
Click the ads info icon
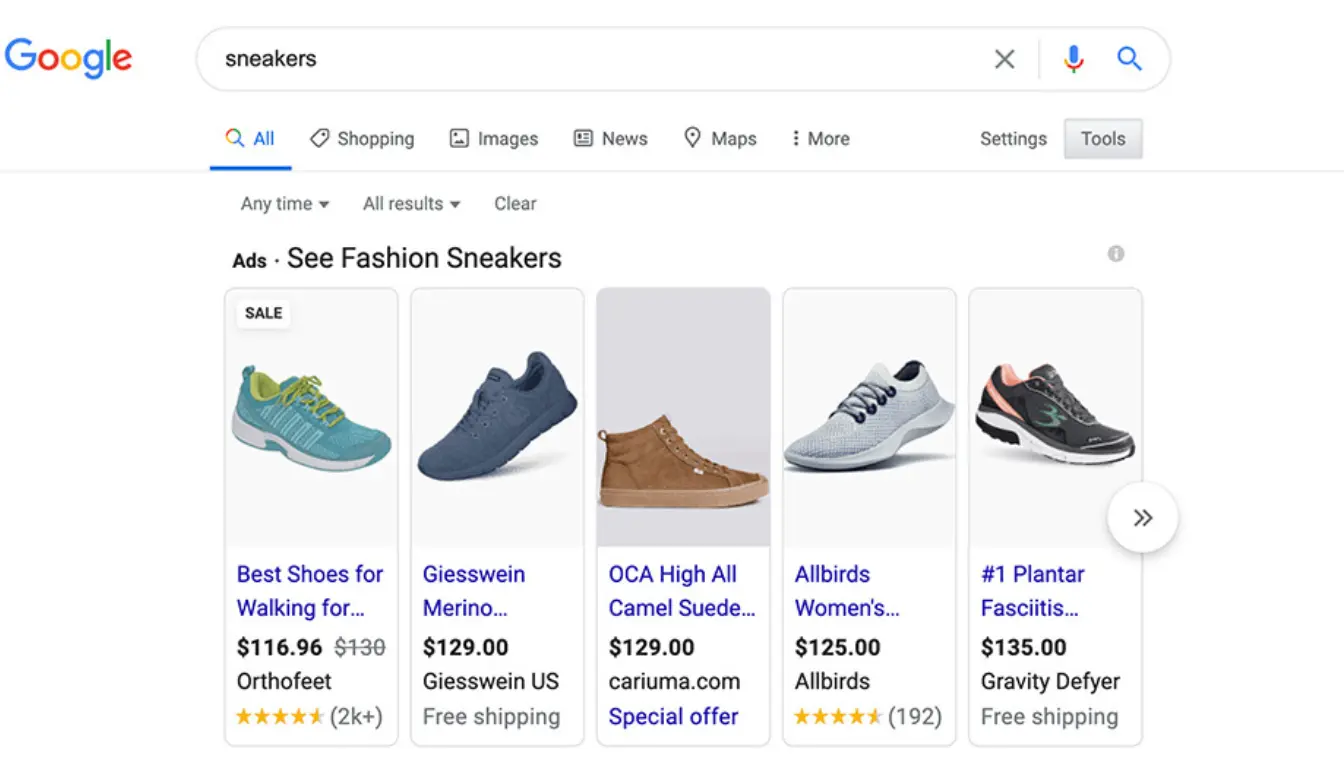click(x=1116, y=254)
